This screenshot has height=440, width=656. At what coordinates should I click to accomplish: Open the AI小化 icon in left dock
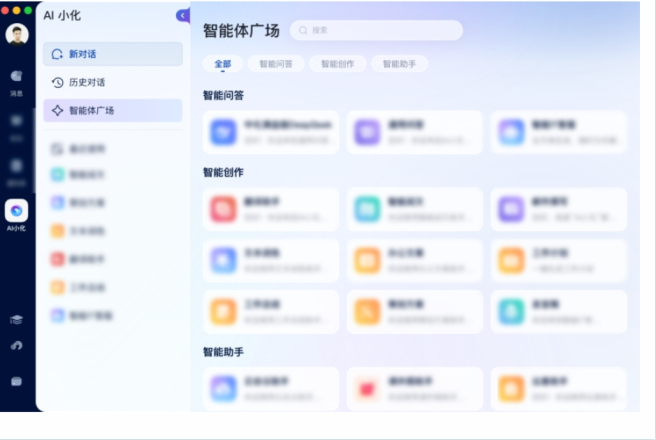17,212
